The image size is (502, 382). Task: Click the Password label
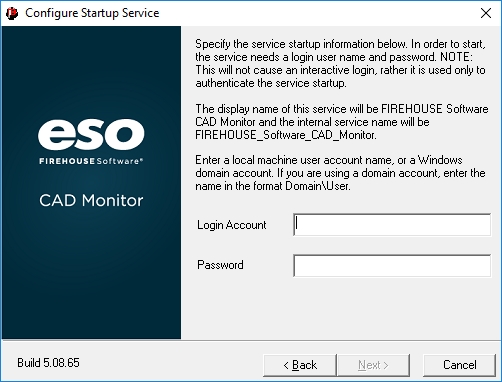click(220, 265)
